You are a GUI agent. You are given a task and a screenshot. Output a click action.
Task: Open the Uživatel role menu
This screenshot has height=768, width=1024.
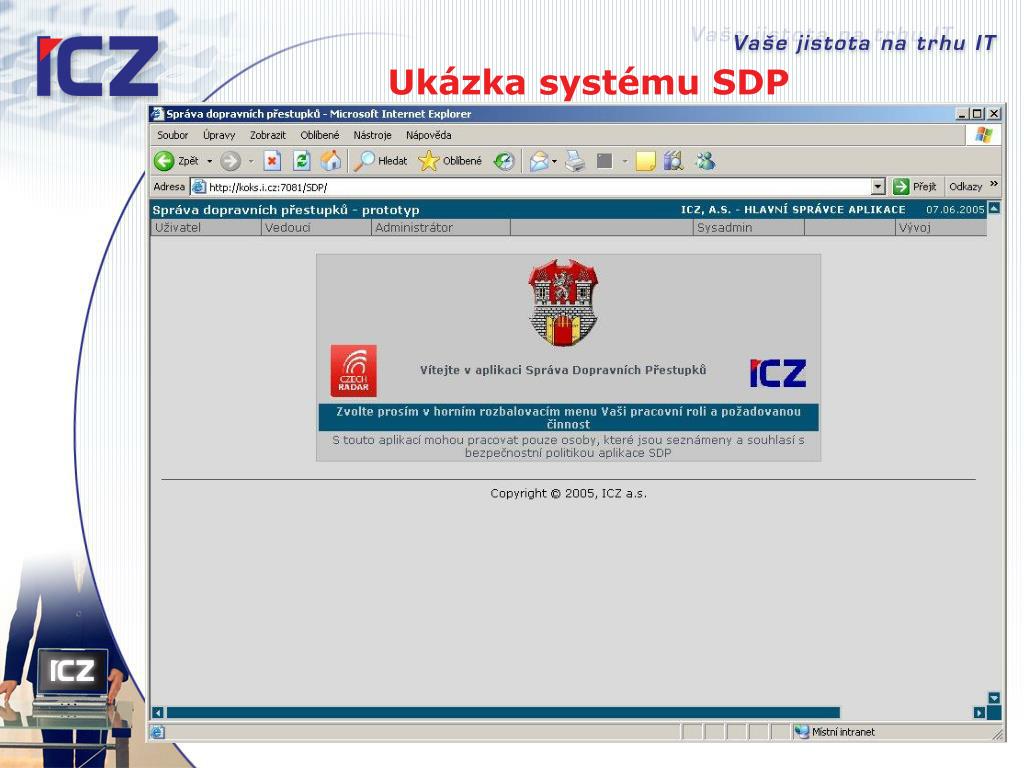point(205,228)
